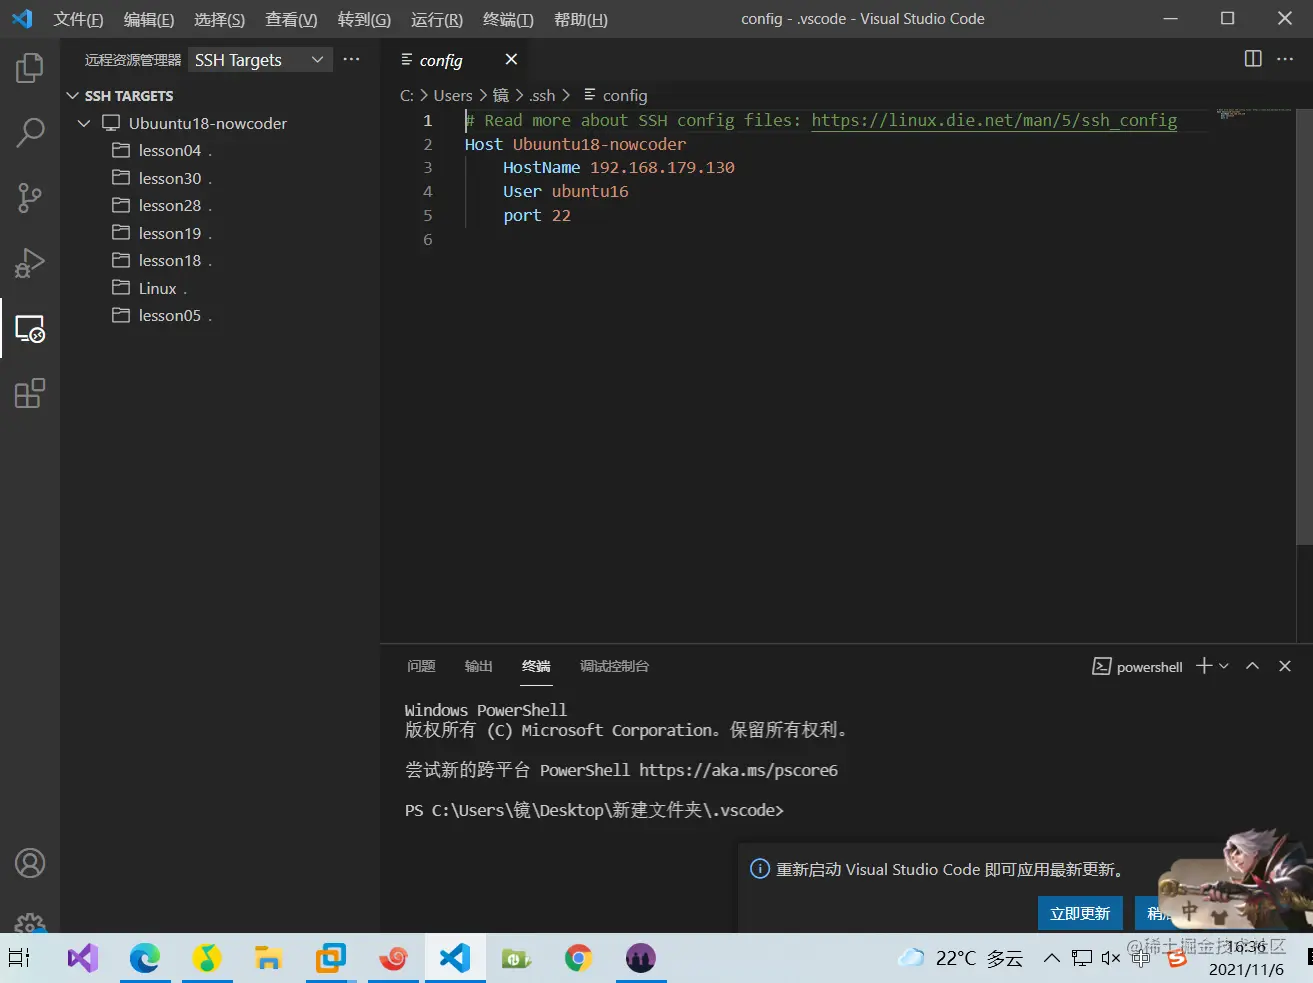Open the 帮助(H) menu

pos(581,19)
